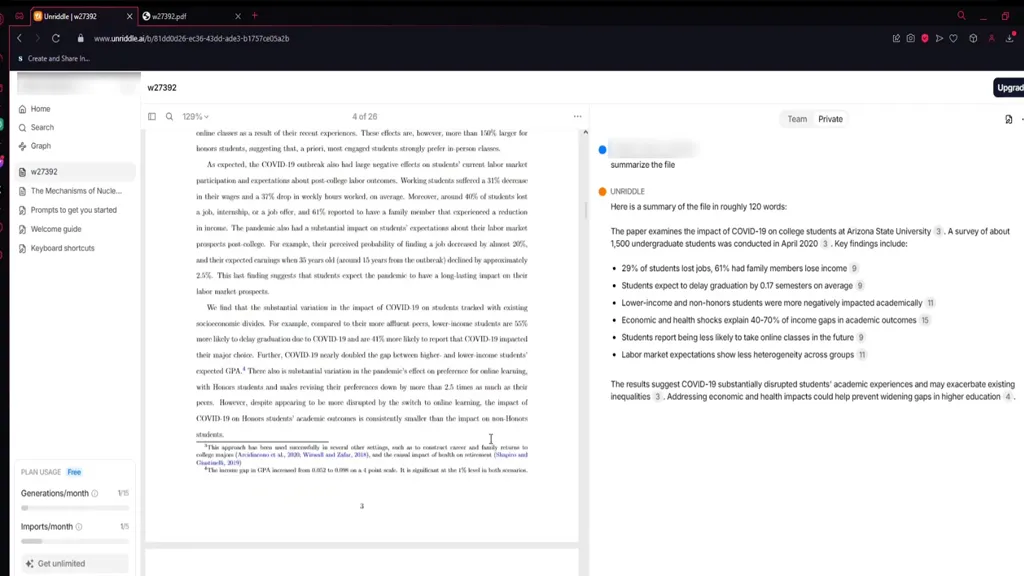1024x576 pixels.
Task: Switch chat to the Private tab
Action: (830, 119)
